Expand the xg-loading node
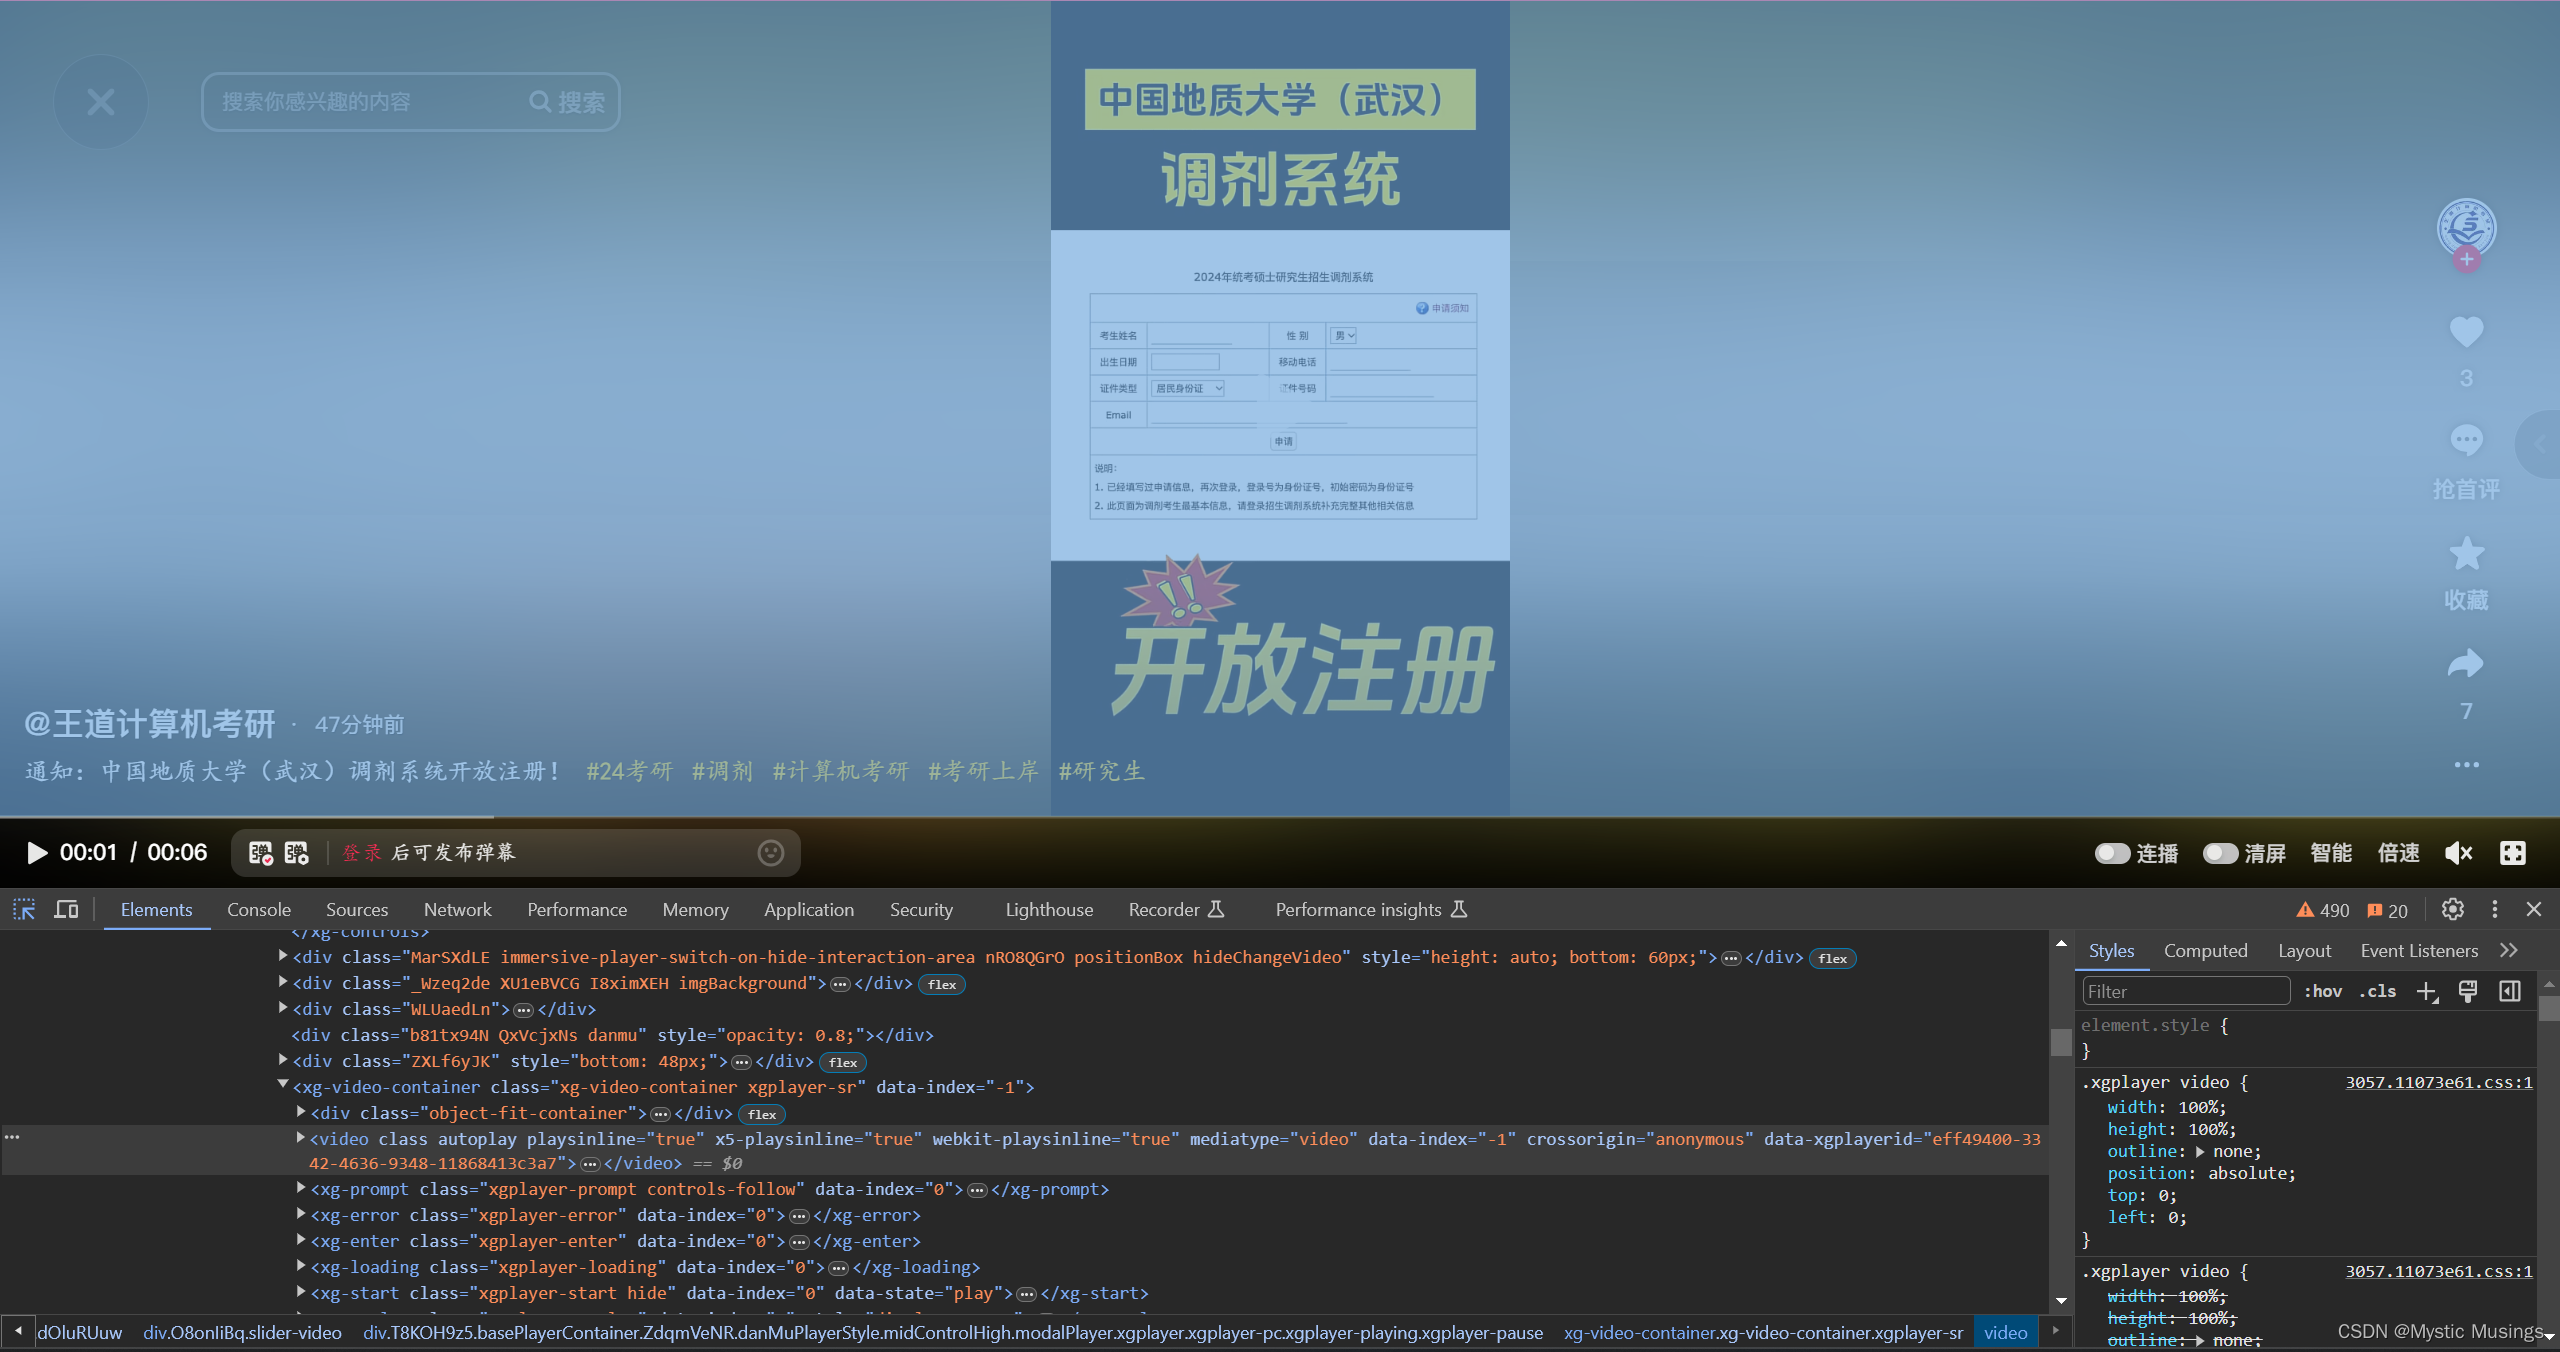Image resolution: width=2560 pixels, height=1352 pixels. coord(301,1266)
